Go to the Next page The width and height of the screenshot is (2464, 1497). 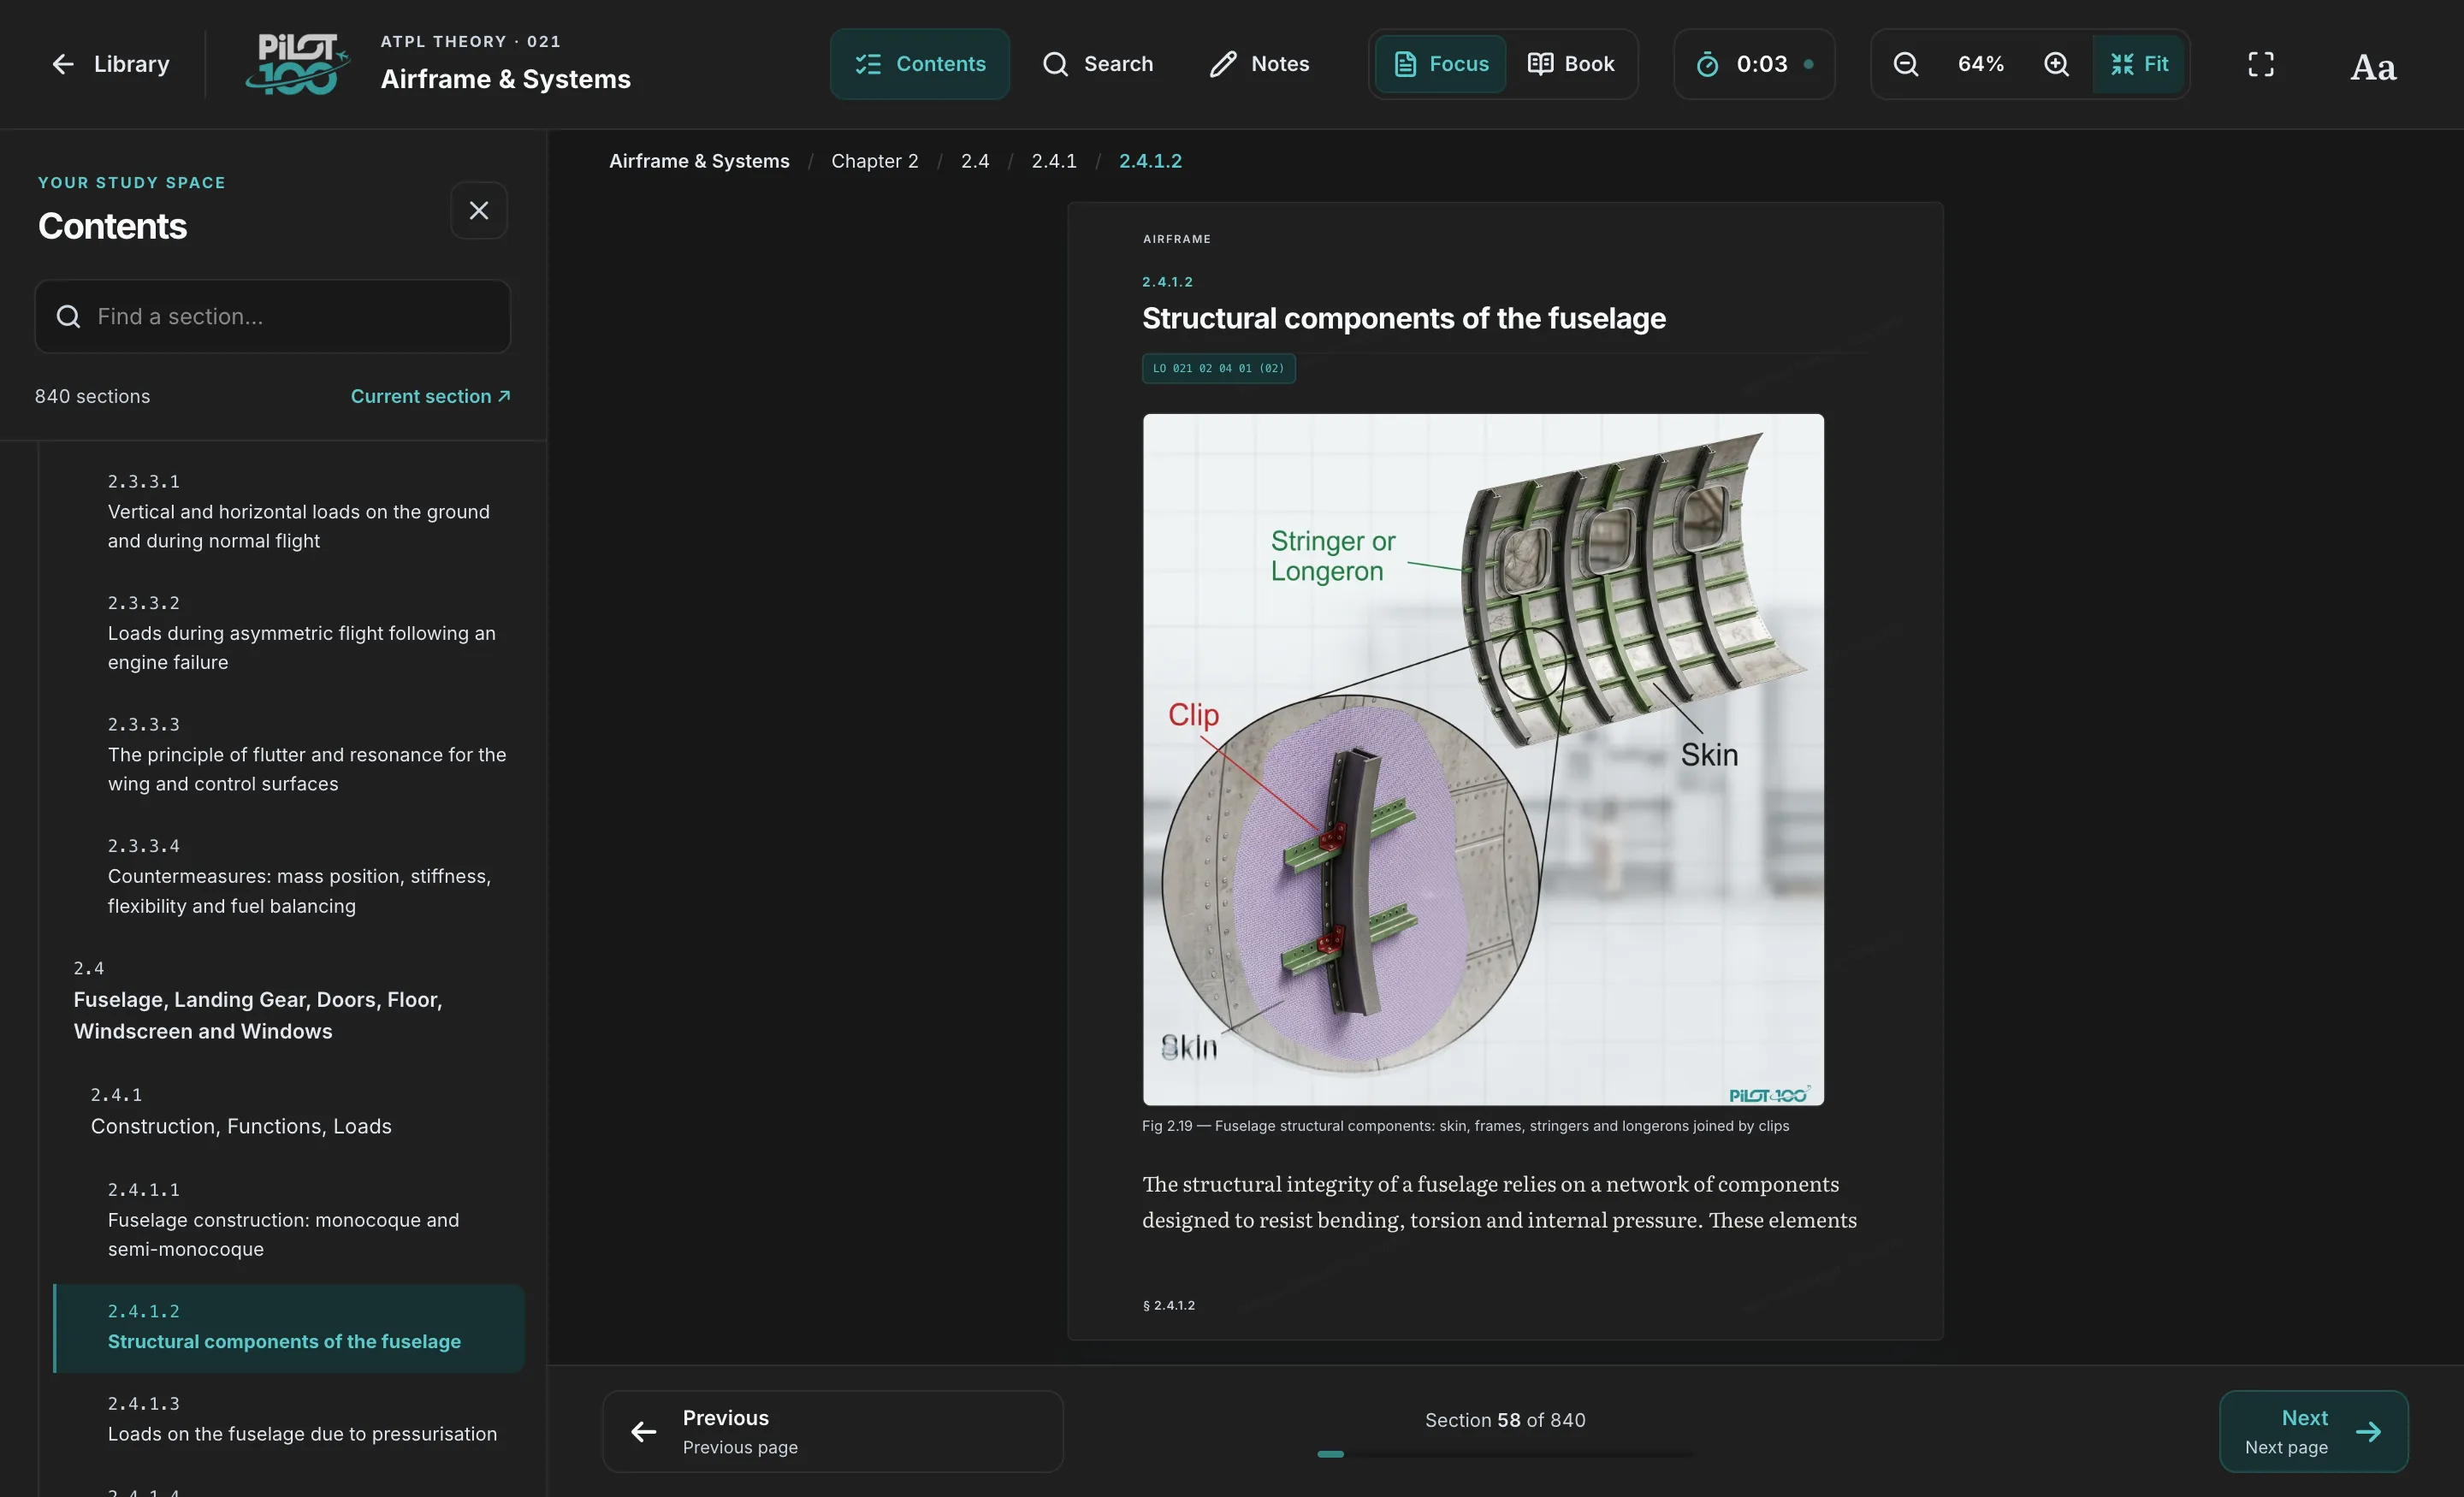click(x=2313, y=1431)
